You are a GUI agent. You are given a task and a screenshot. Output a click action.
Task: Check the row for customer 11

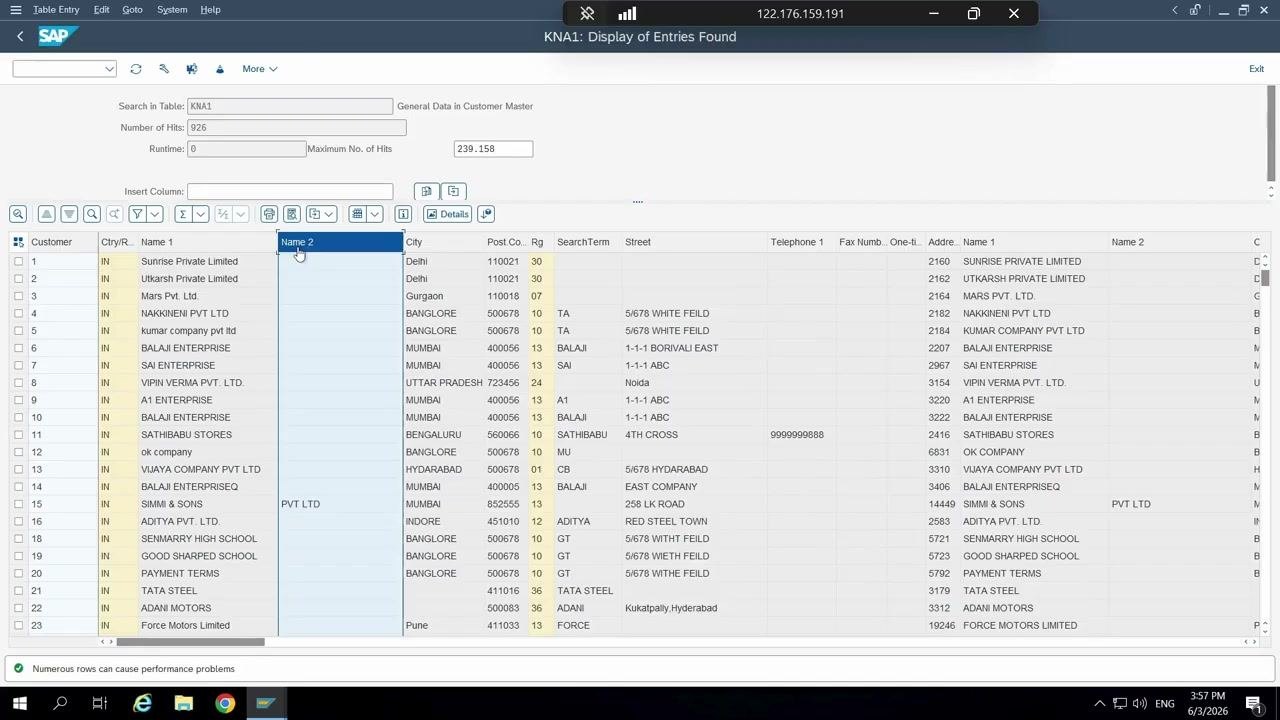coord(18,435)
